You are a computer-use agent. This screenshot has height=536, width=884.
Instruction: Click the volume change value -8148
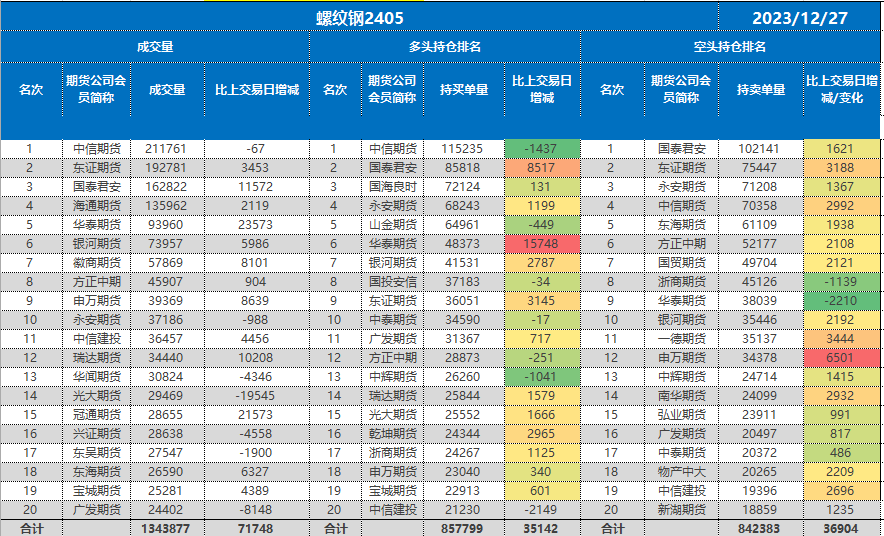click(x=257, y=510)
